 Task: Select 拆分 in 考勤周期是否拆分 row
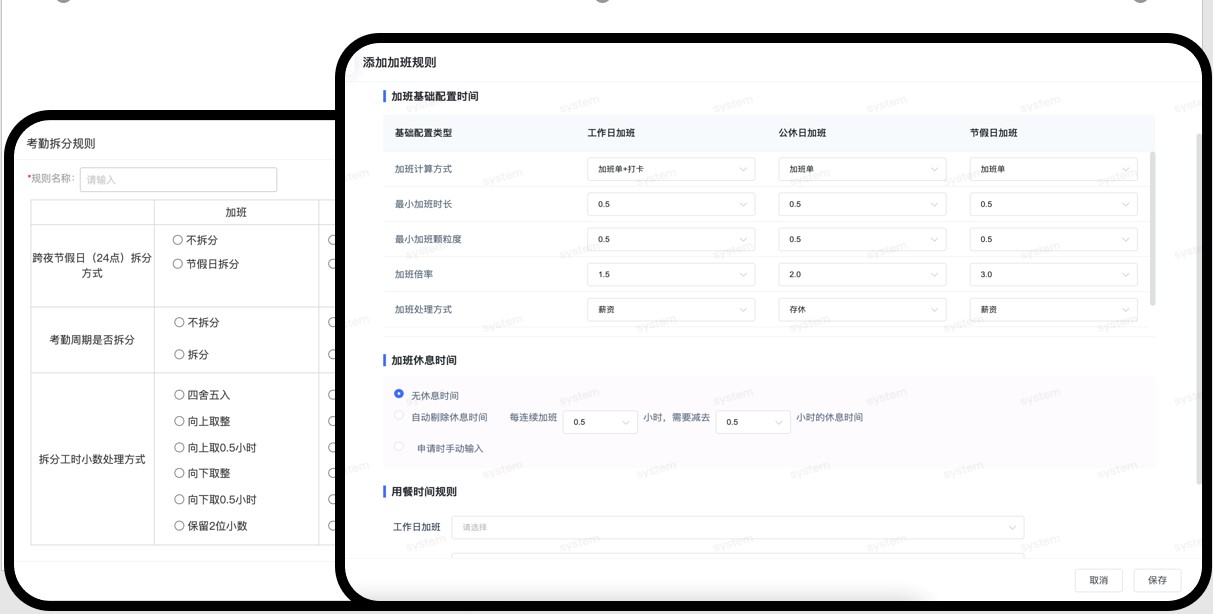(178, 354)
